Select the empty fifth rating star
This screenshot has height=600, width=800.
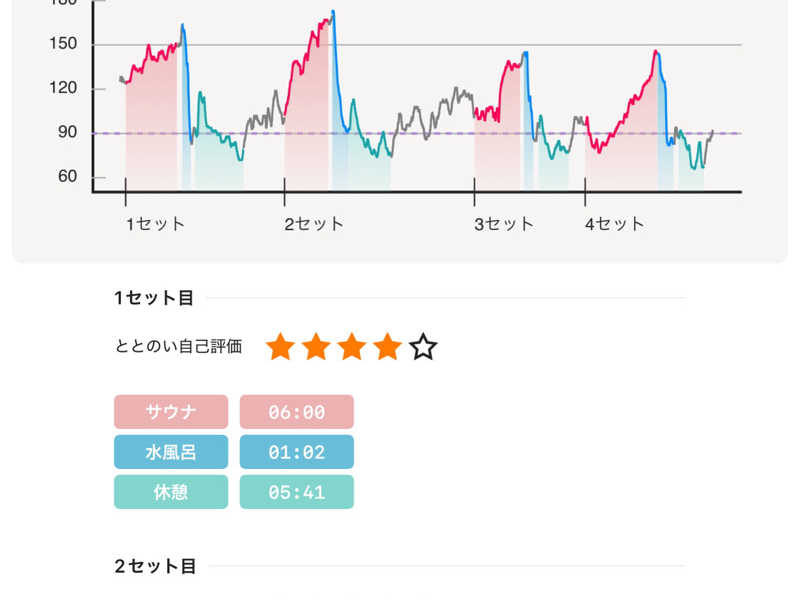point(423,346)
